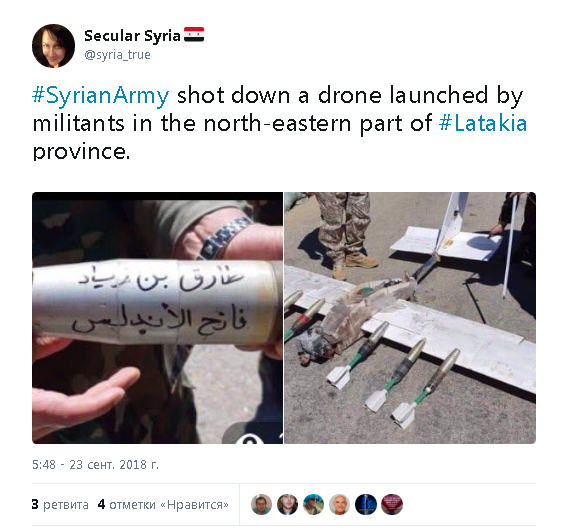
Task: Click the Secular Syria display name
Action: coord(132,36)
